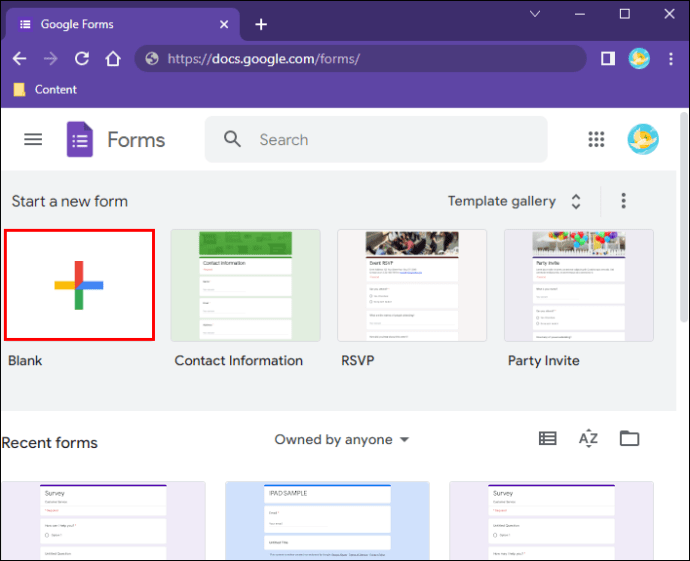This screenshot has width=690, height=561.
Task: Open the Chrome three-dot menu
Action: [x=671, y=59]
